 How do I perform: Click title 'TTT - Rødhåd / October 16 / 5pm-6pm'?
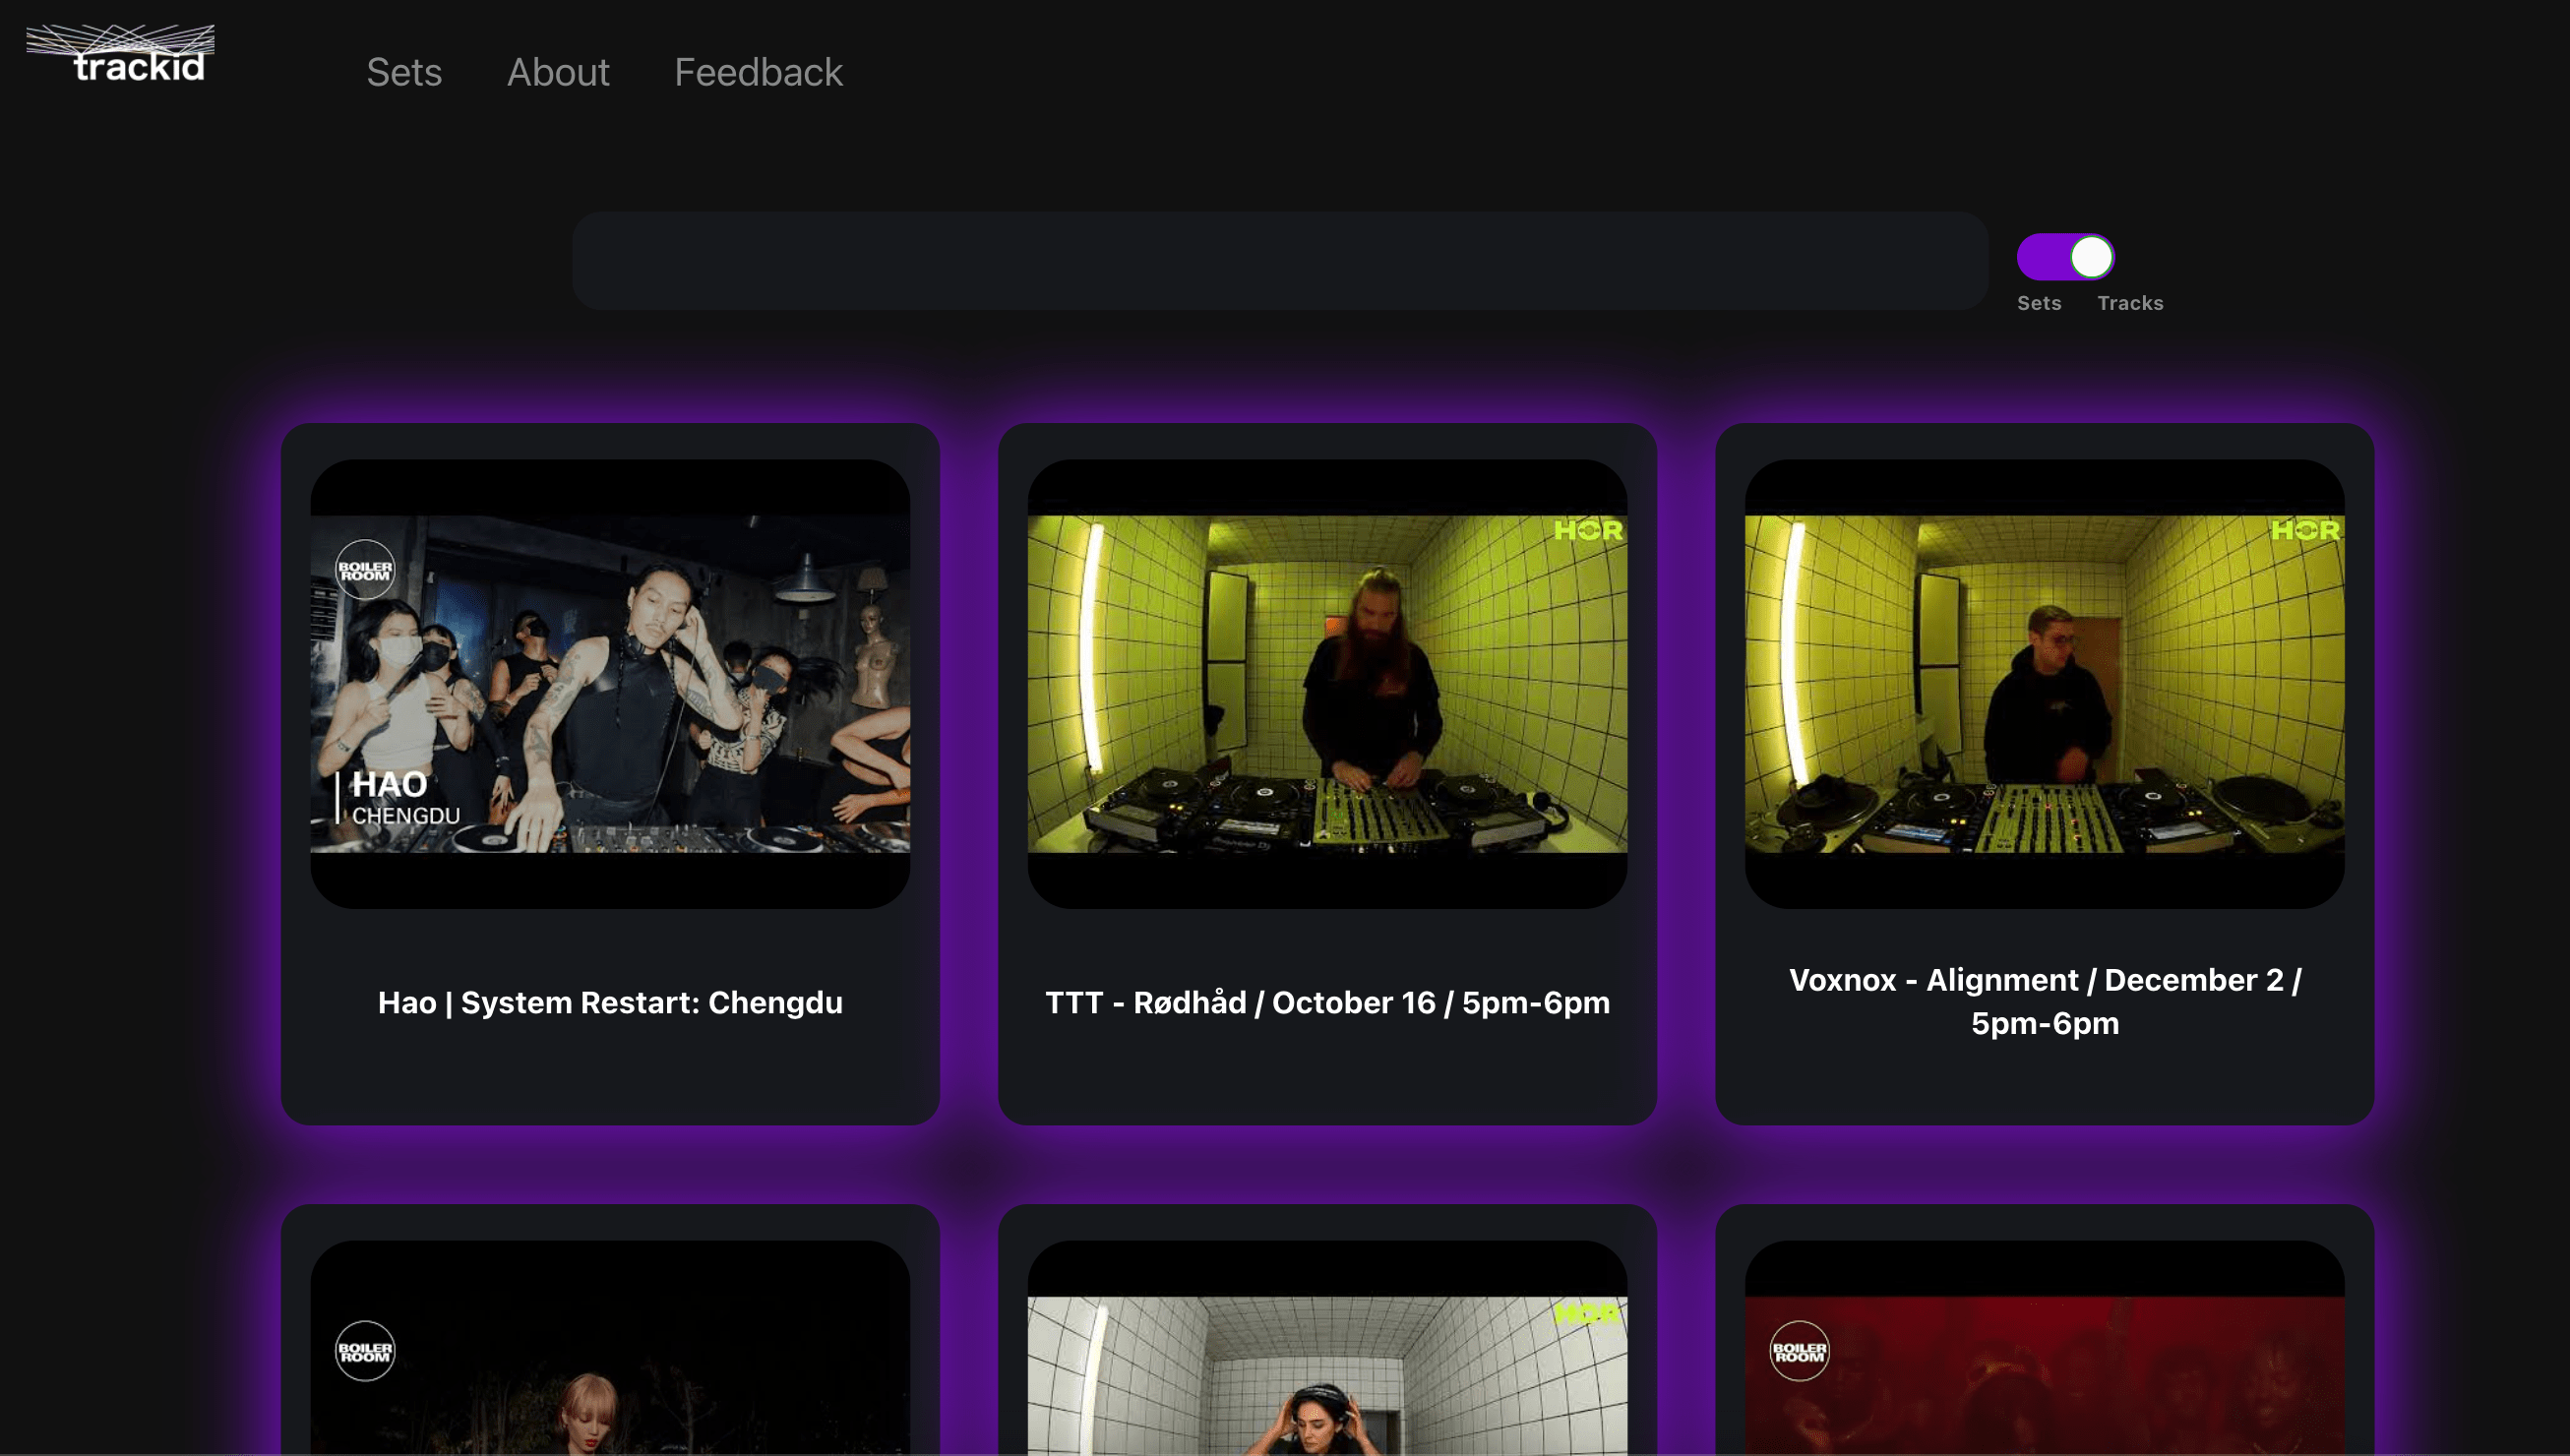[x=1327, y=1002]
